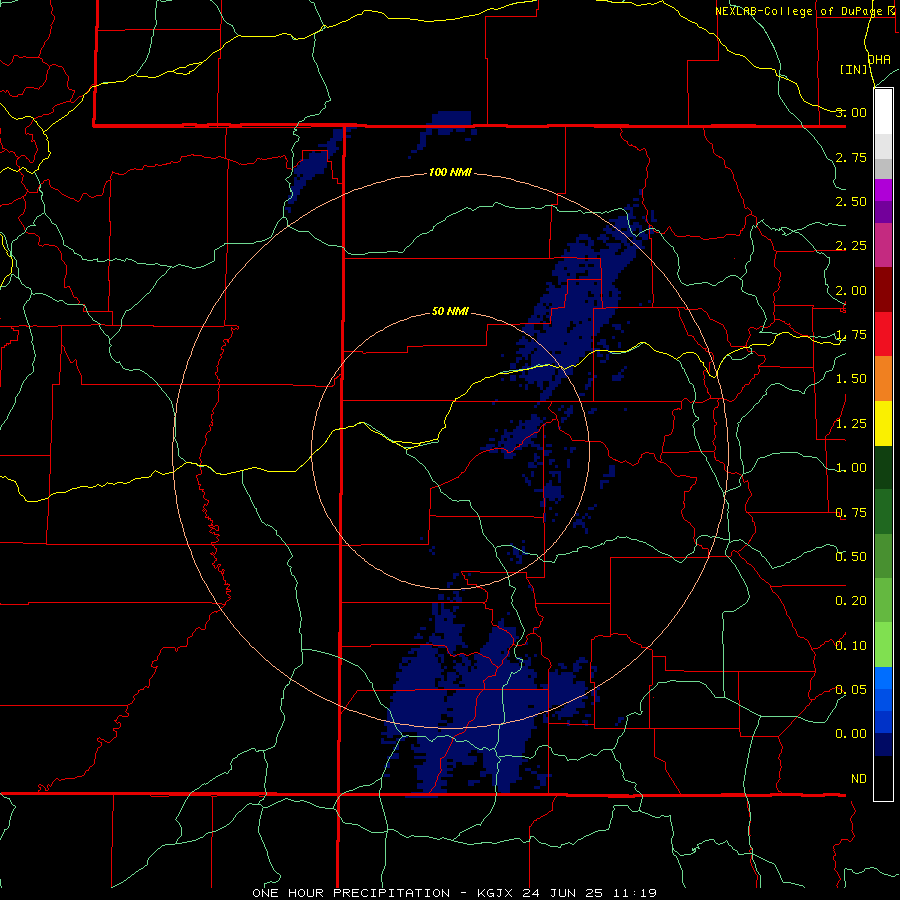Pick the white swatch atop the legend

pyautogui.click(x=883, y=112)
